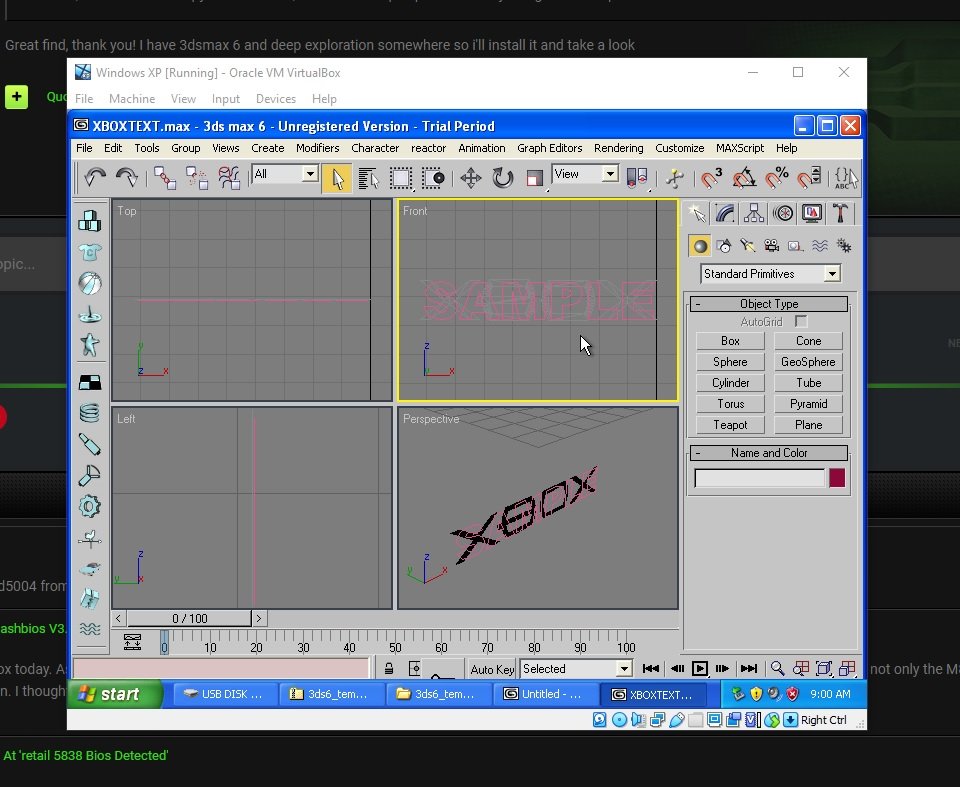Toggle the Angle Snap icon
Image resolution: width=960 pixels, height=787 pixels.
pos(744,178)
